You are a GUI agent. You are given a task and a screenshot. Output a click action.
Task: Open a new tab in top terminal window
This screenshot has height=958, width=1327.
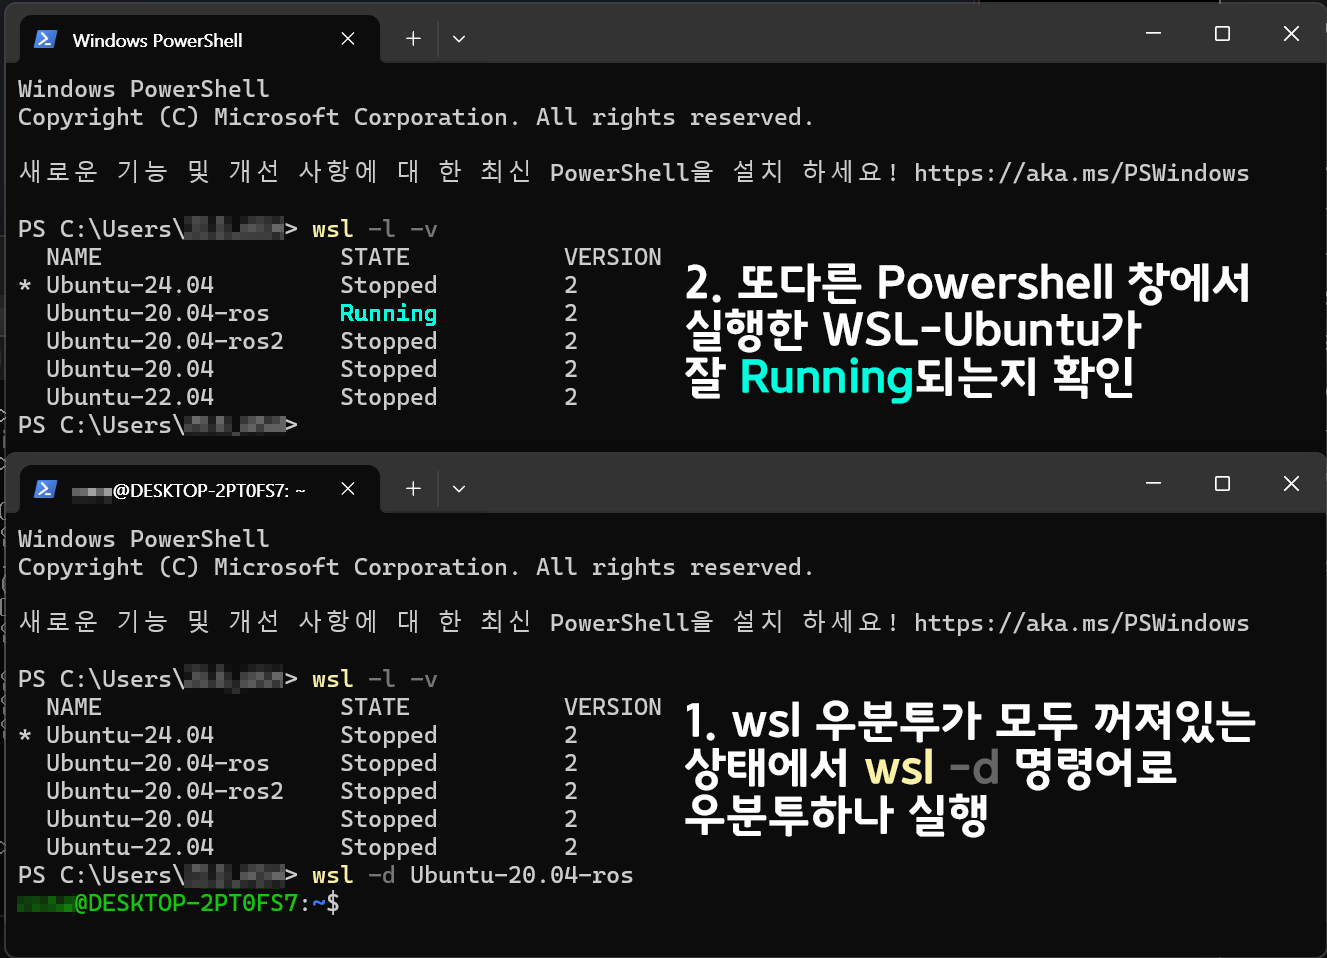(x=413, y=39)
